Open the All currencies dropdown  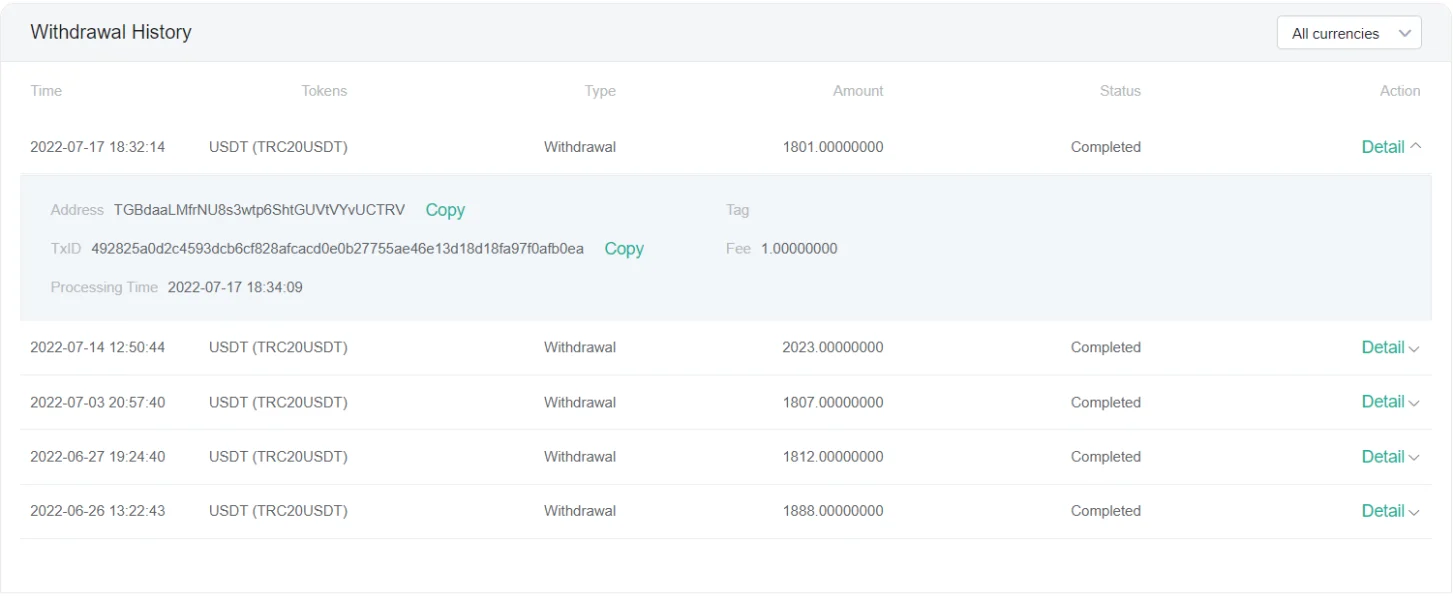click(1348, 33)
